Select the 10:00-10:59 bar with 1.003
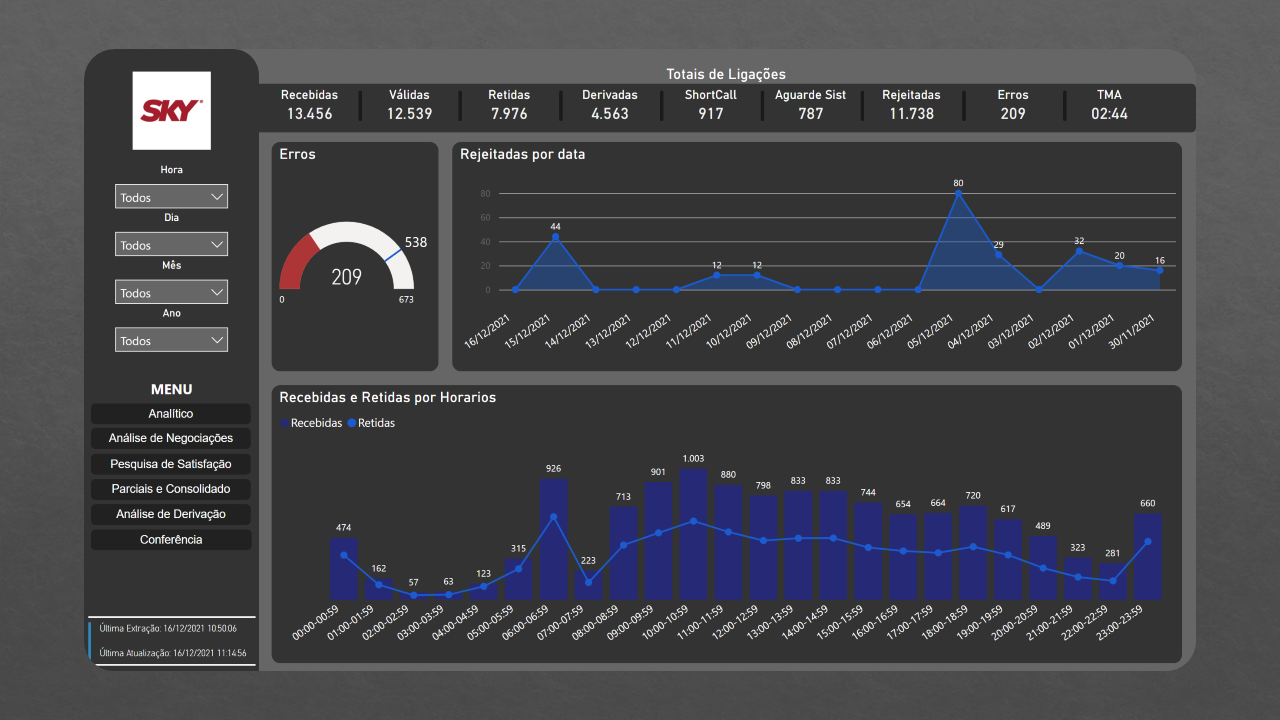The image size is (1280, 720). pyautogui.click(x=693, y=533)
